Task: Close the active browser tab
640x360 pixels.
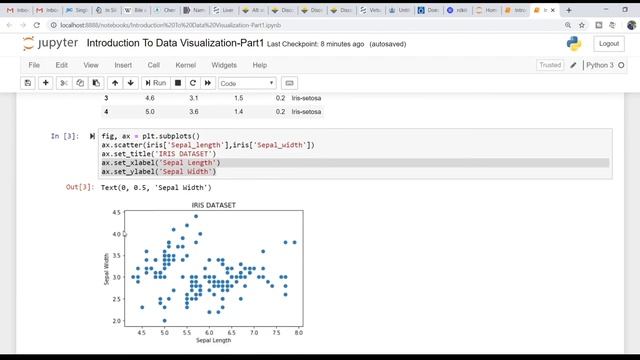Action: [x=553, y=10]
